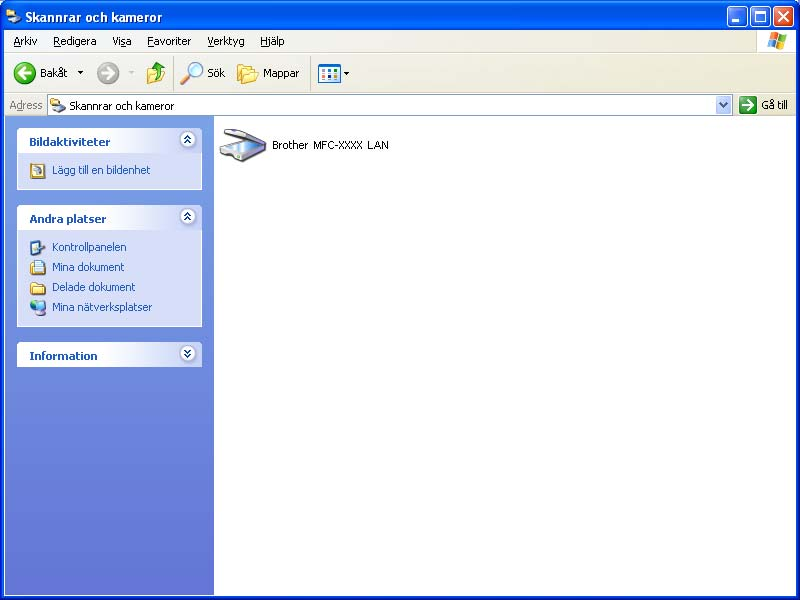Click the Brother MFC-XXXX LAN label
This screenshot has width=800, height=600.
pos(330,145)
